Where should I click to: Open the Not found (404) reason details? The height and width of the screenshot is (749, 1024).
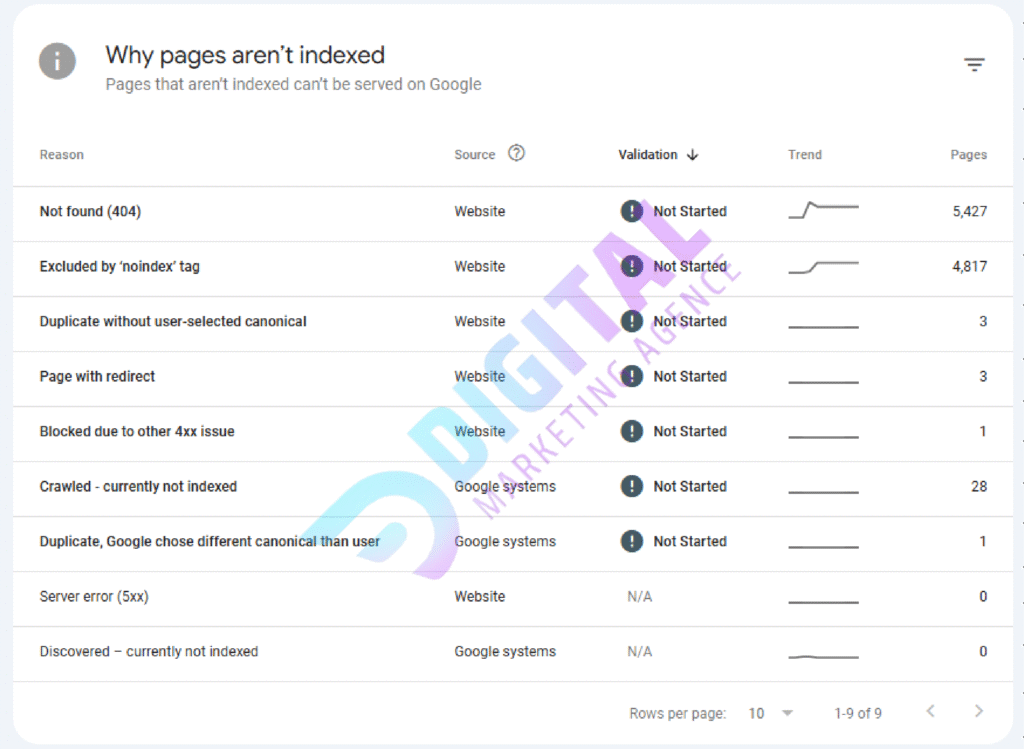(90, 211)
